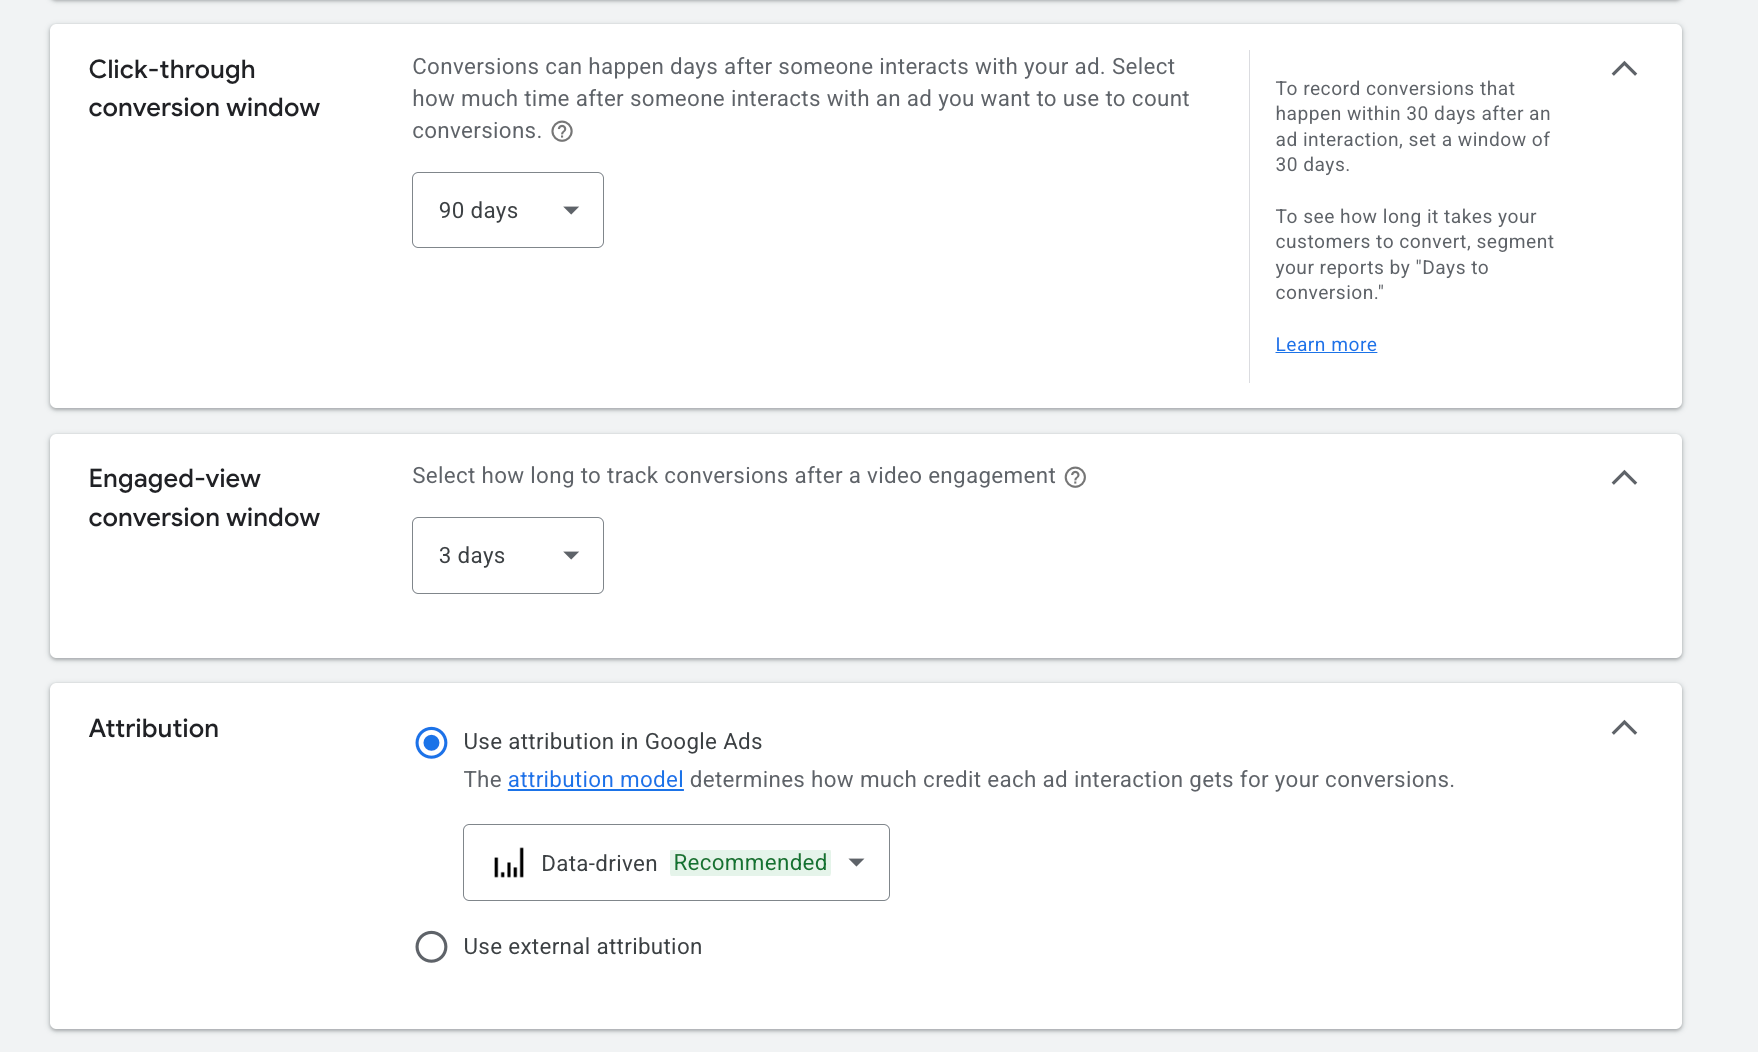The height and width of the screenshot is (1052, 1758).
Task: Click help icon next to video engagement text
Action: [1075, 477]
